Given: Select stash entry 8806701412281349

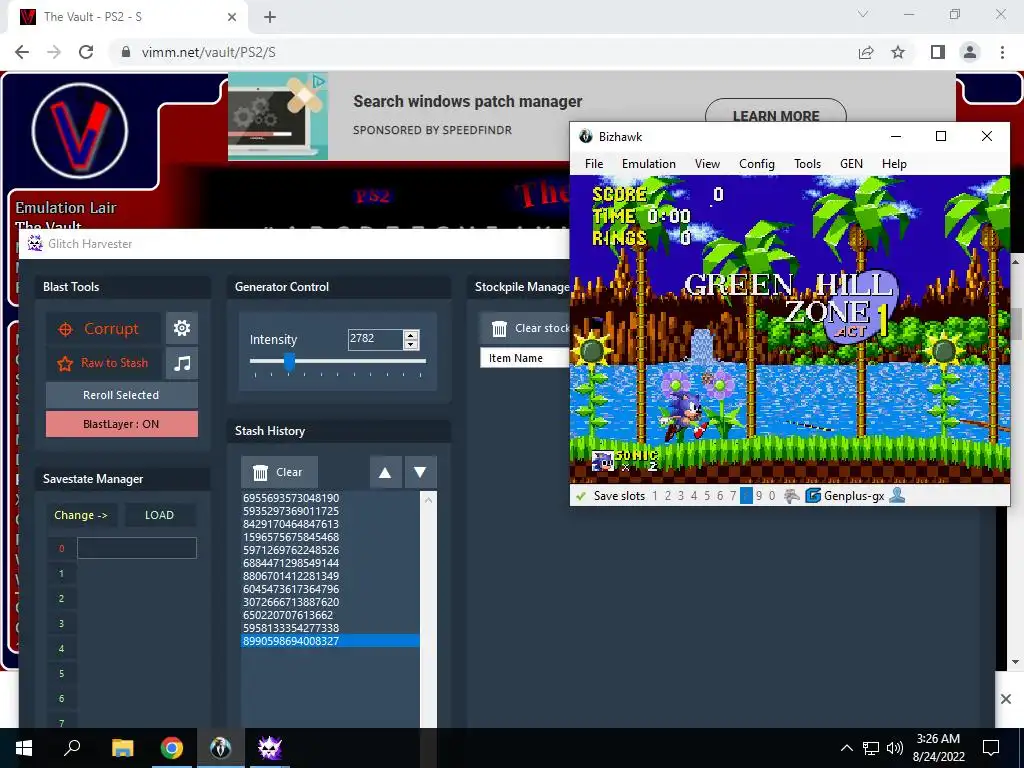Looking at the screenshot, I should coord(330,576).
